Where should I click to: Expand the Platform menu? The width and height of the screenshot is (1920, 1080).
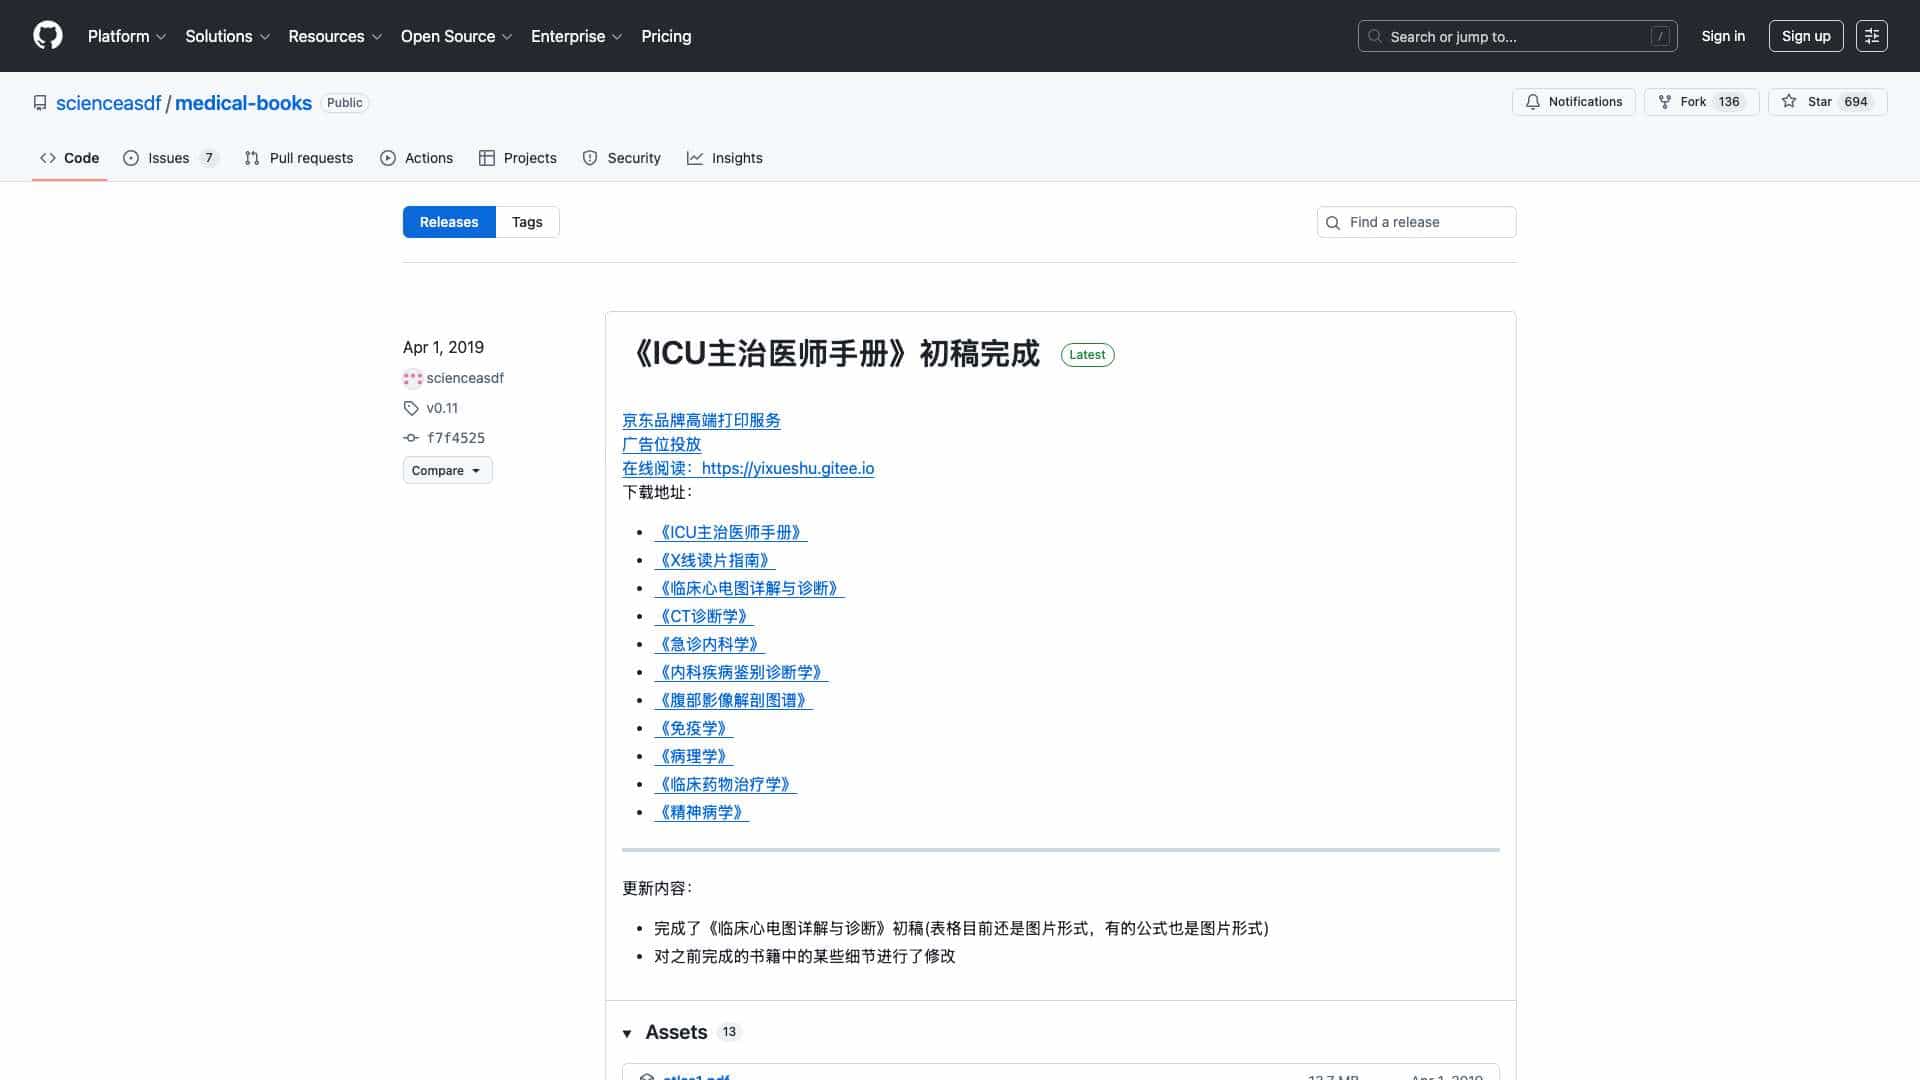click(x=127, y=36)
